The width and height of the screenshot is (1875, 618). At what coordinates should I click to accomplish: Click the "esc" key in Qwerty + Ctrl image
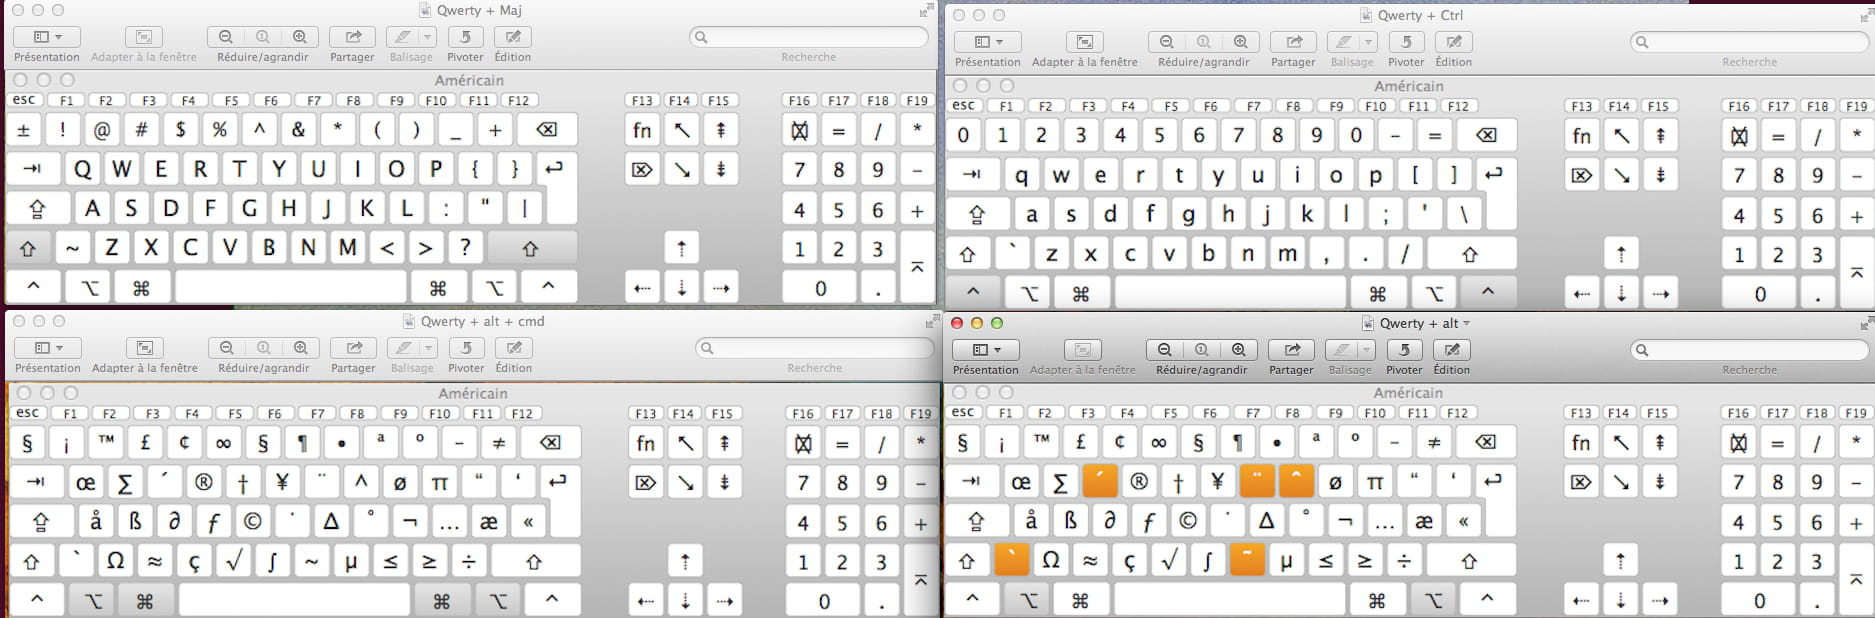pos(963,105)
